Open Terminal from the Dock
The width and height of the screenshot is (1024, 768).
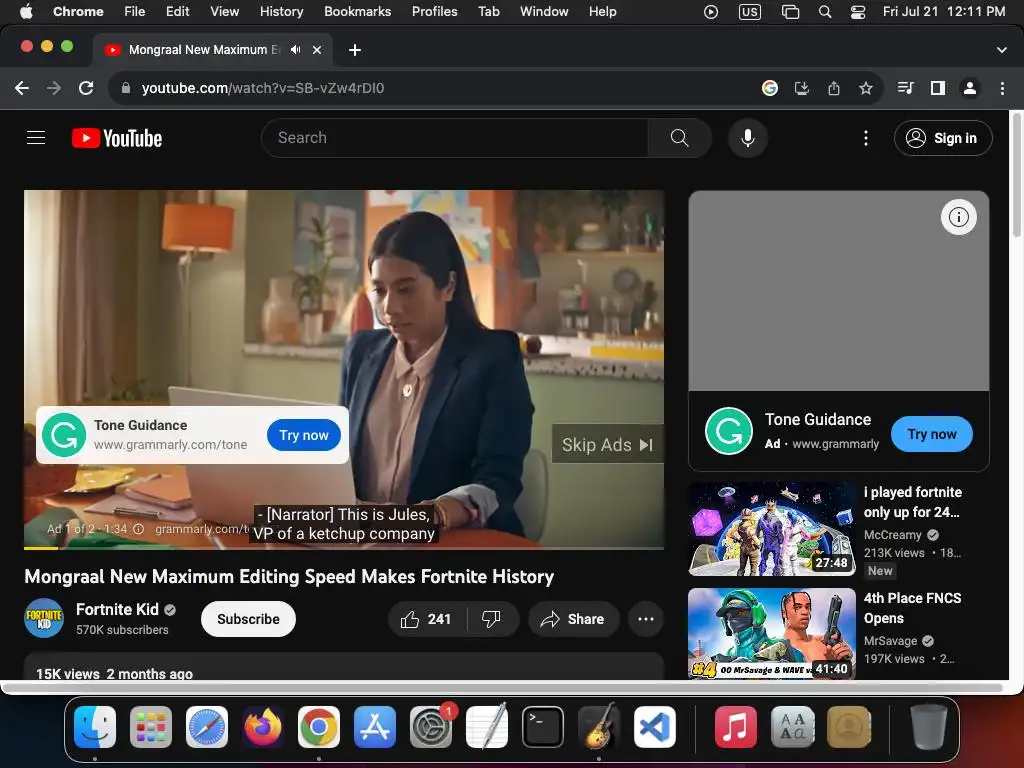coord(543,727)
